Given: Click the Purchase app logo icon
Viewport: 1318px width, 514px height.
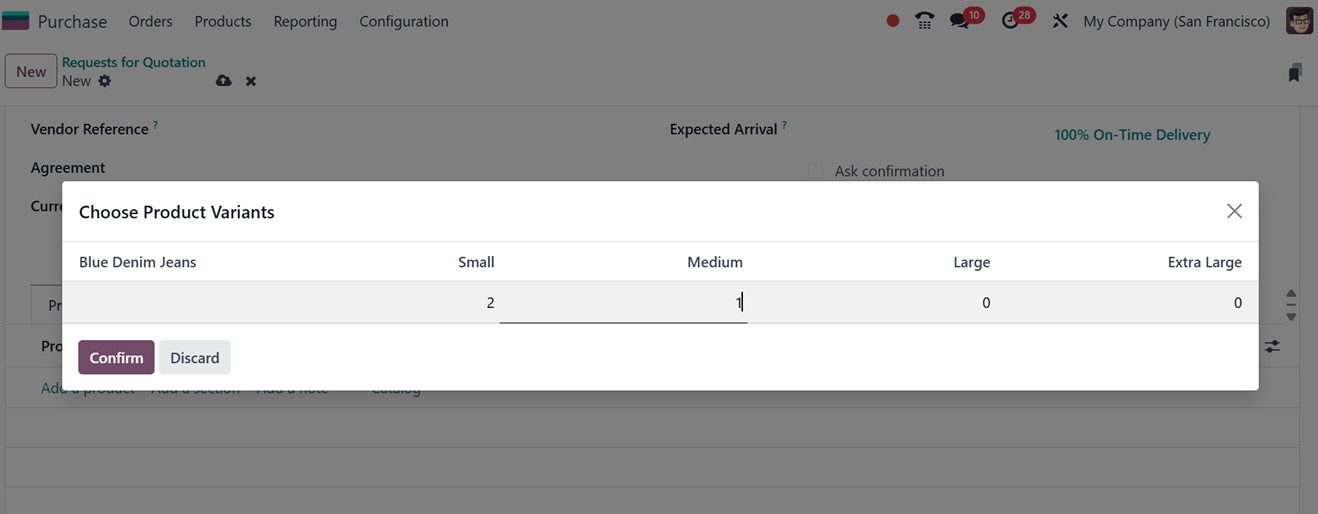Looking at the screenshot, I should point(16,21).
